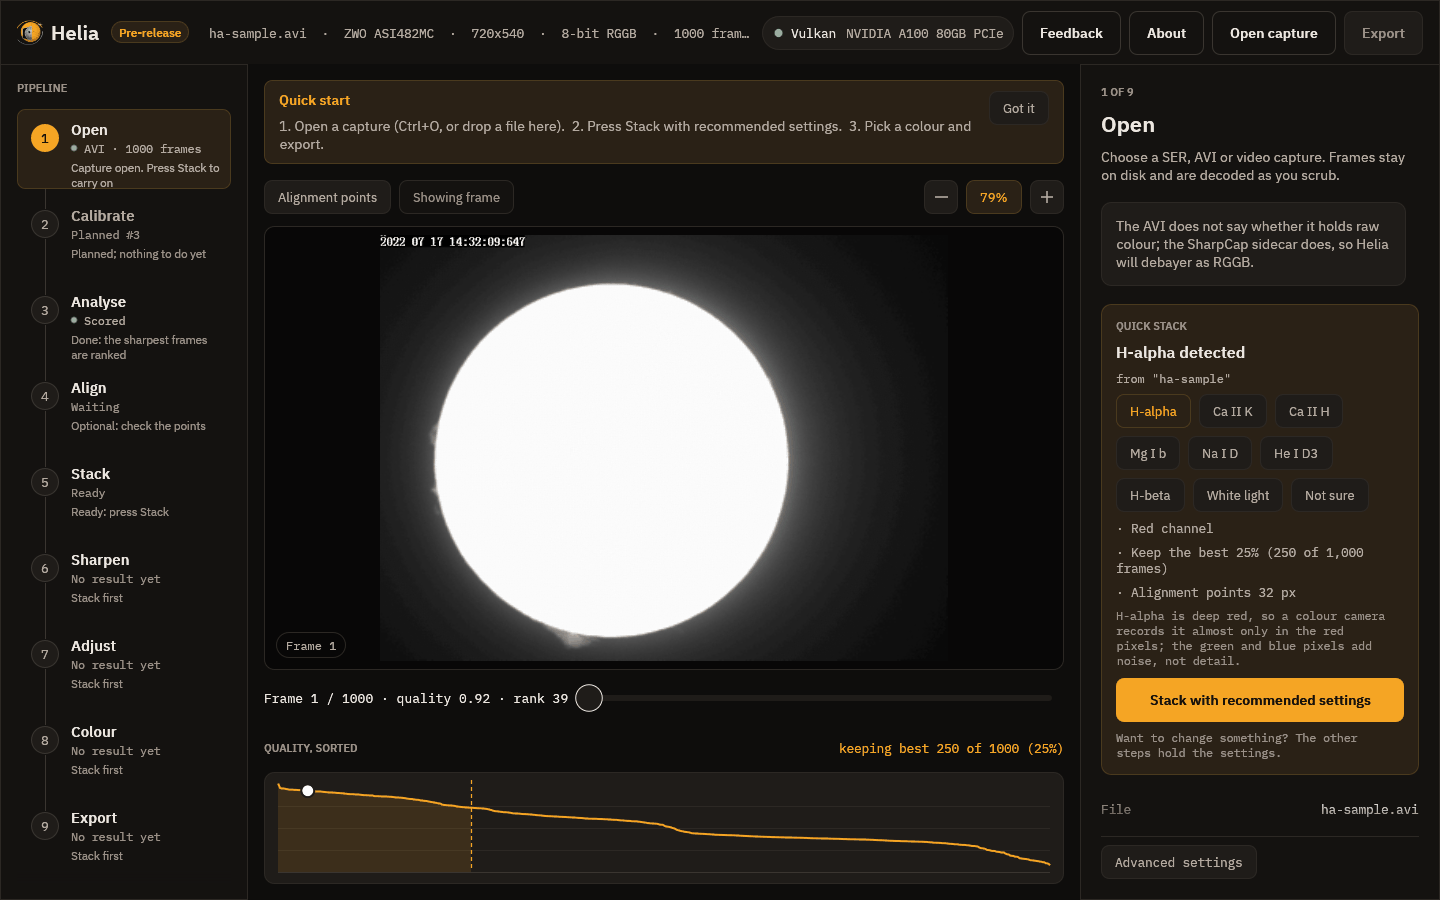Viewport: 1440px width, 900px height.
Task: Click the Vulkan NVIDIA A100 GPU status pill
Action: [x=888, y=33]
